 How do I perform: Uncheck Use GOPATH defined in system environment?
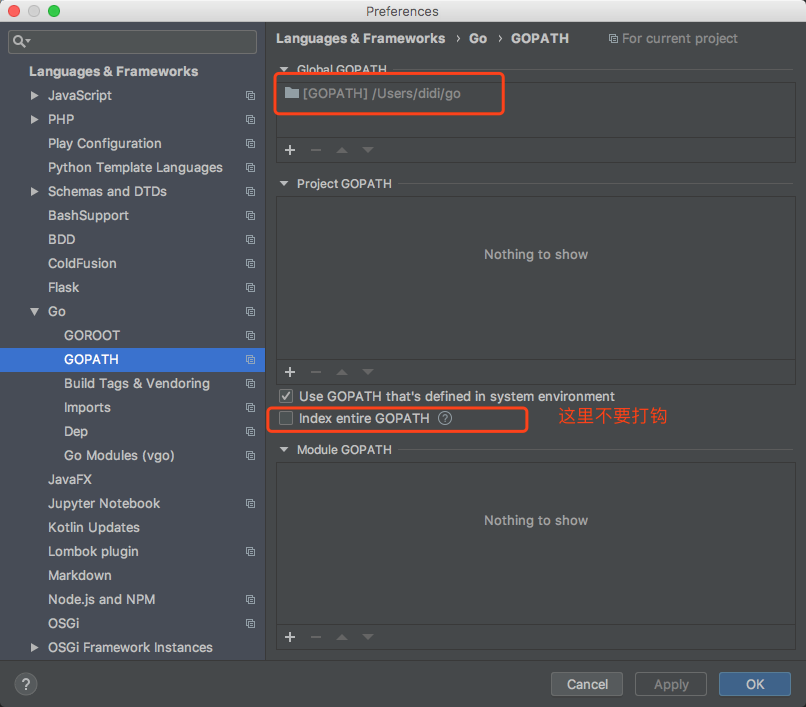[x=286, y=396]
